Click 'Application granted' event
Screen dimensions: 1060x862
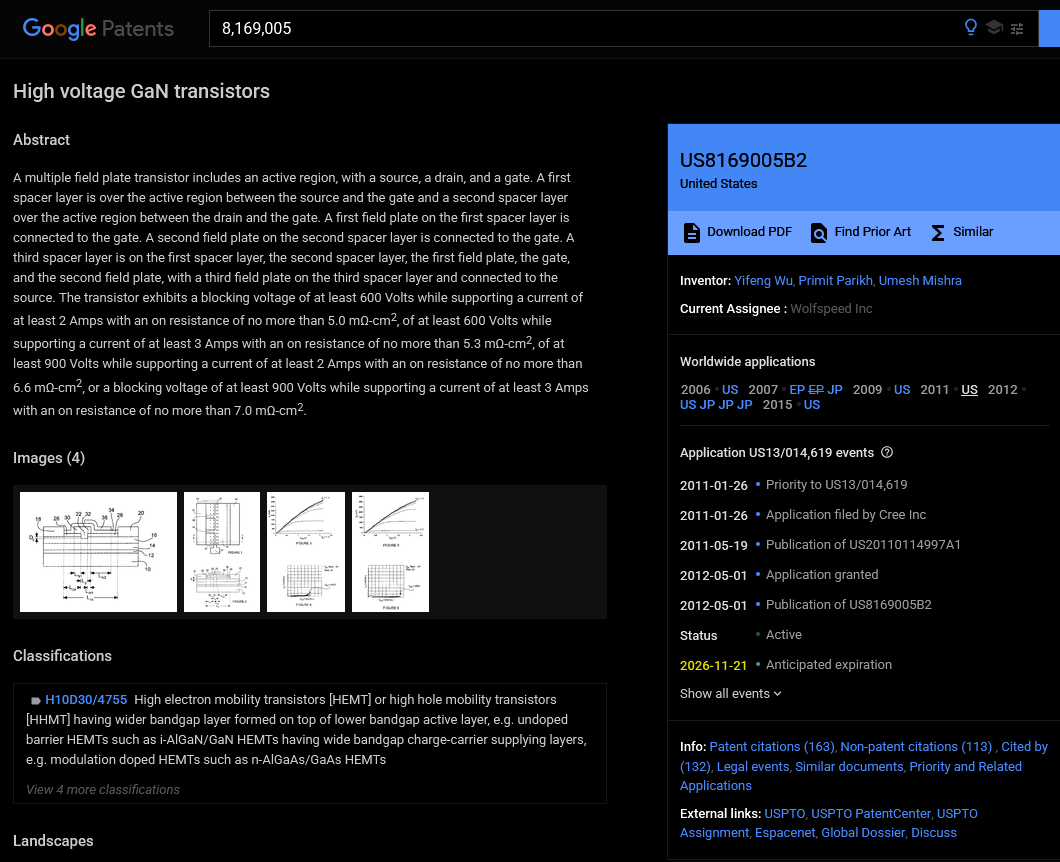[822, 575]
